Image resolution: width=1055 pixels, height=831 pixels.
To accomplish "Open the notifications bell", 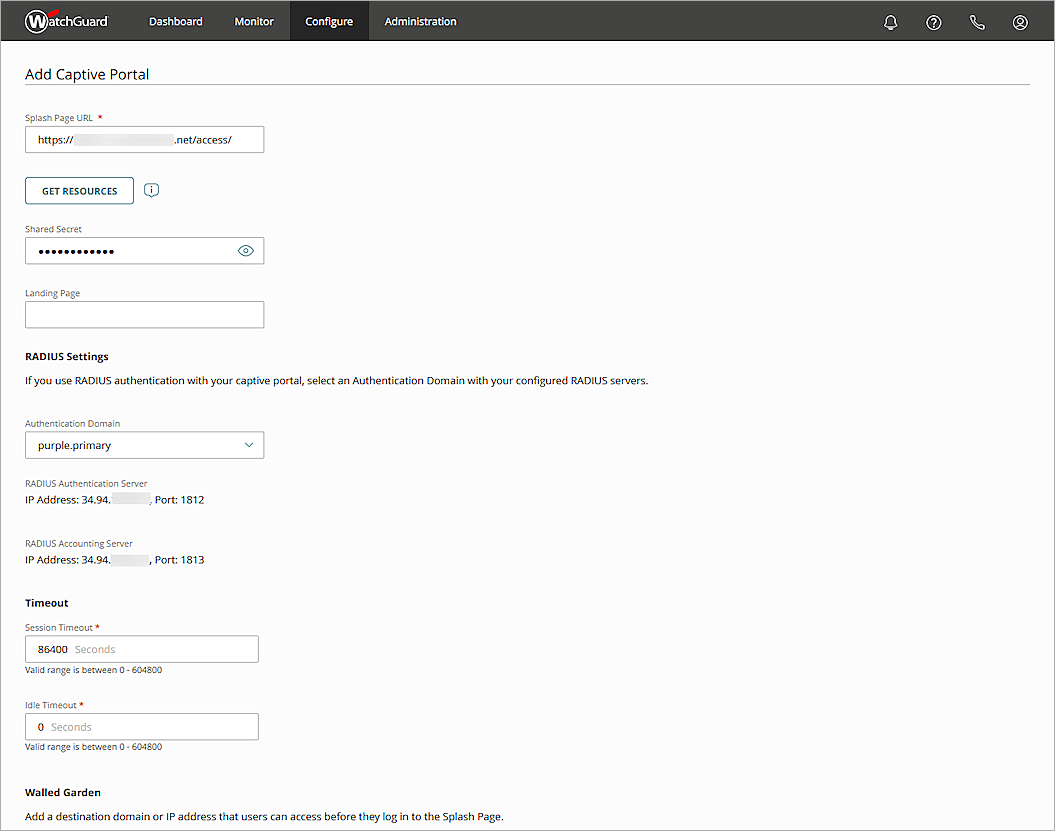I will coord(890,21).
